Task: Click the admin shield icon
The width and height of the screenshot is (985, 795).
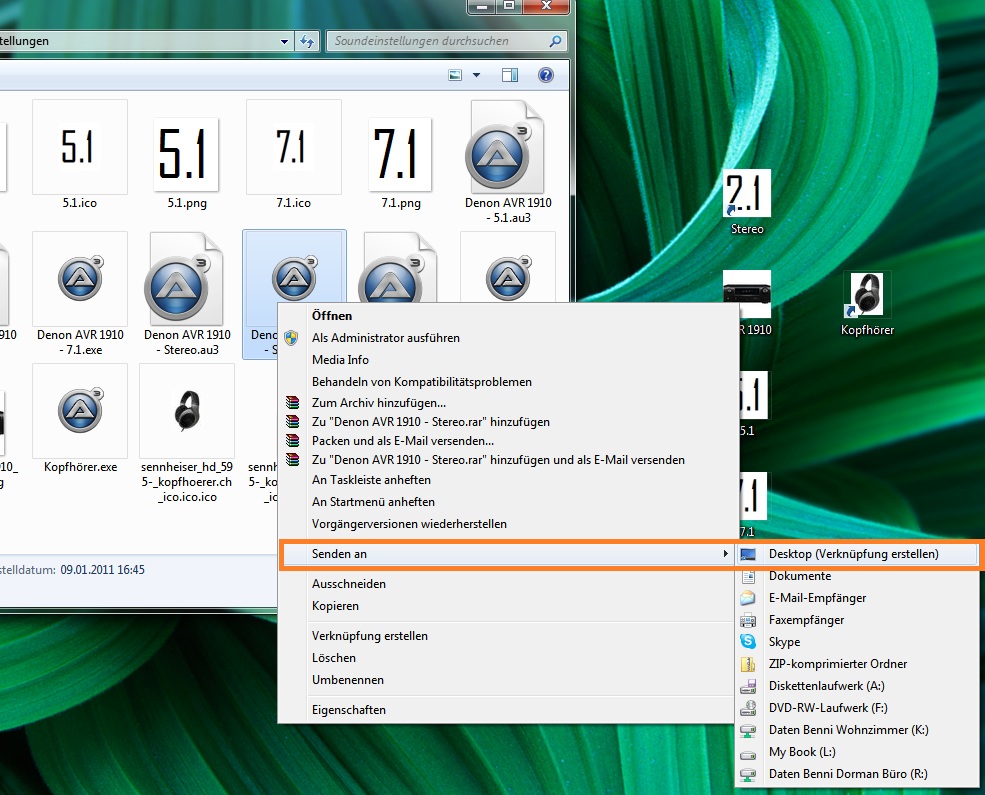Action: click(291, 338)
